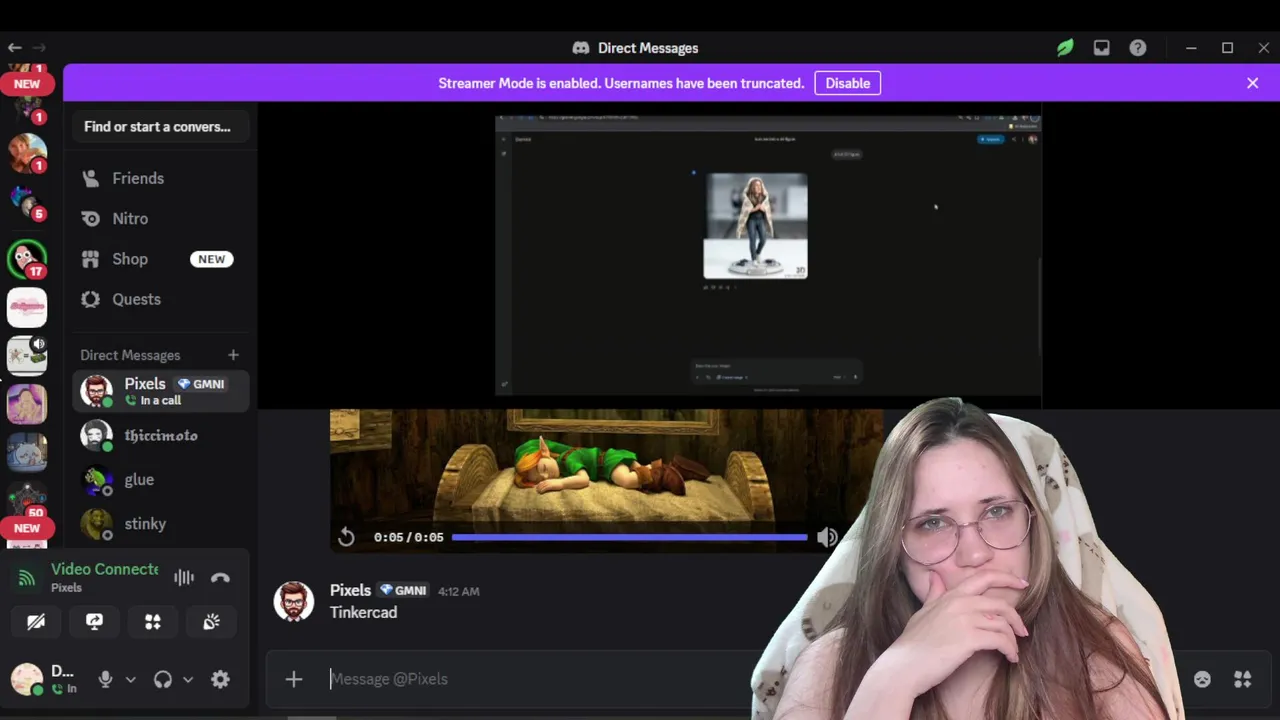The width and height of the screenshot is (1280, 720).
Task: Open the Activities launcher
Action: click(x=153, y=622)
